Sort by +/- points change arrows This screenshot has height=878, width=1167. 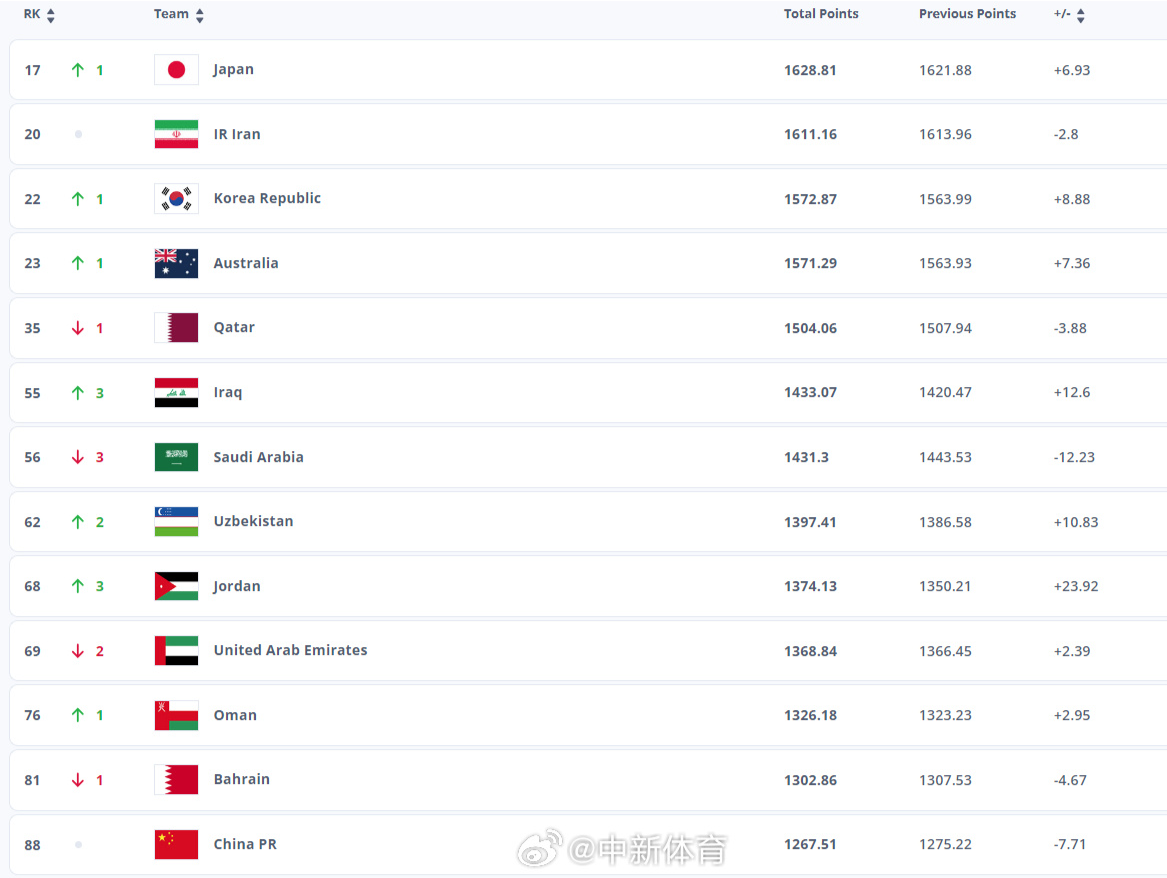point(1081,16)
